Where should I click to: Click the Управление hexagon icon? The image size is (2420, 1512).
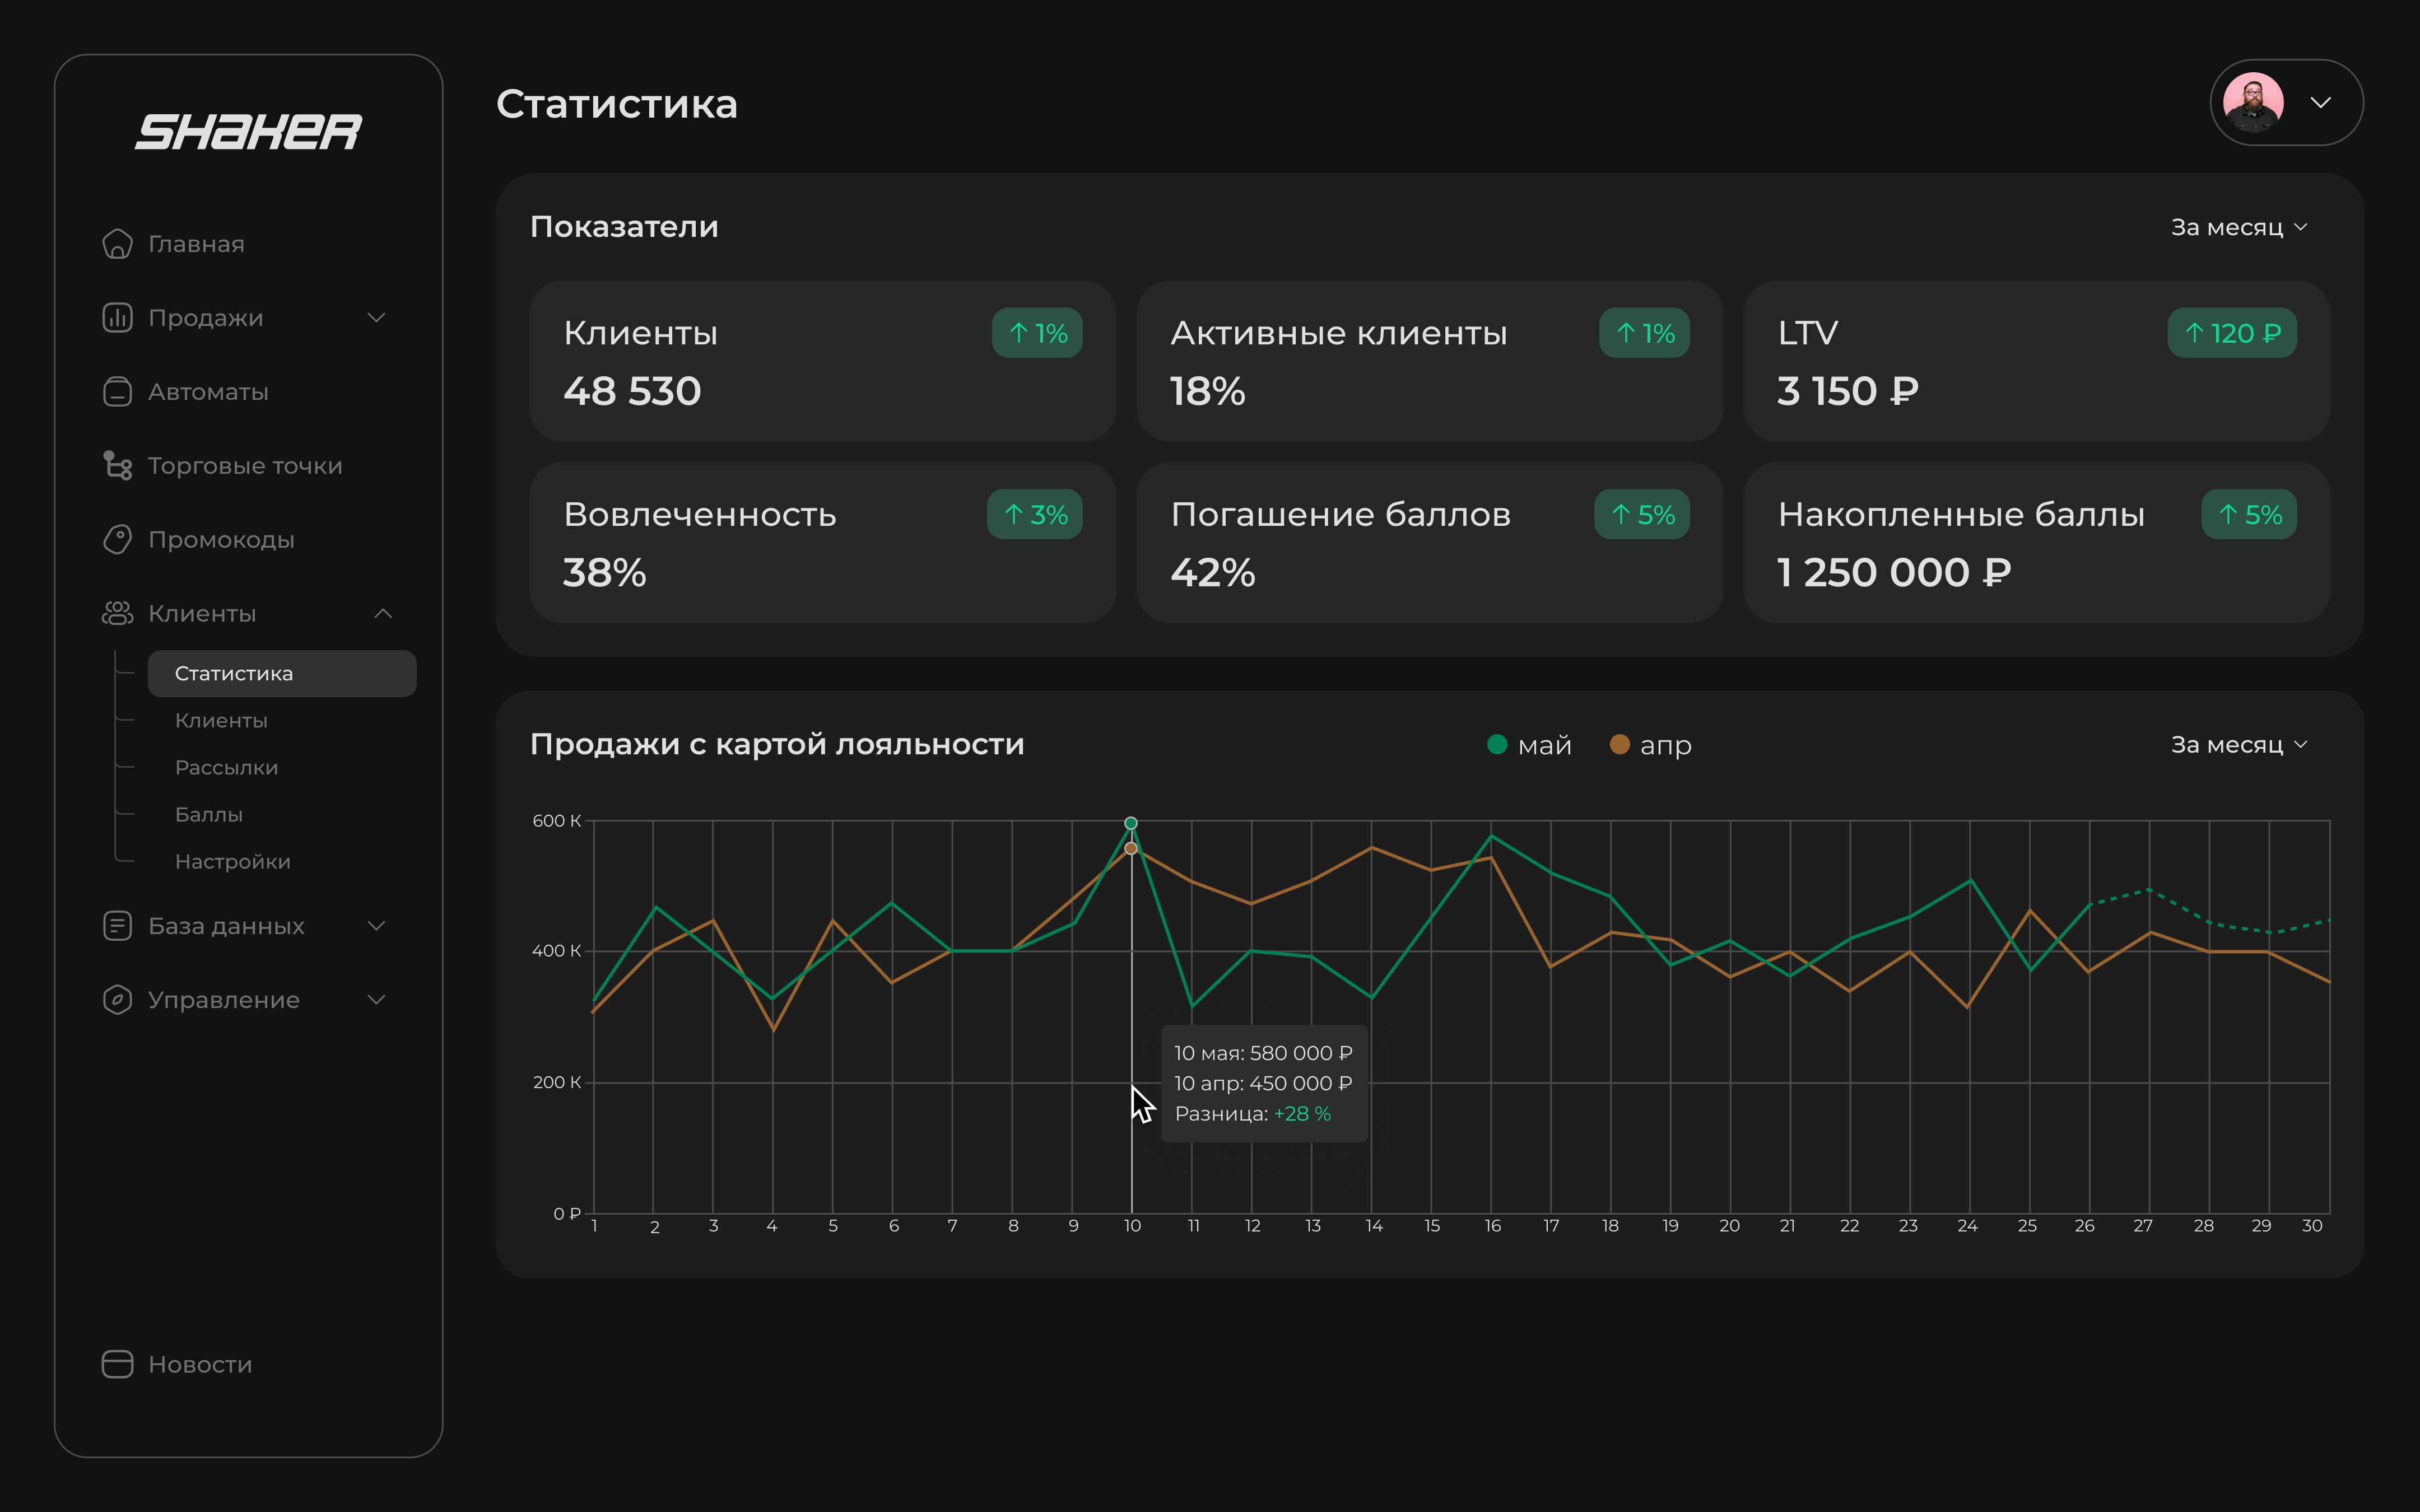117,1000
